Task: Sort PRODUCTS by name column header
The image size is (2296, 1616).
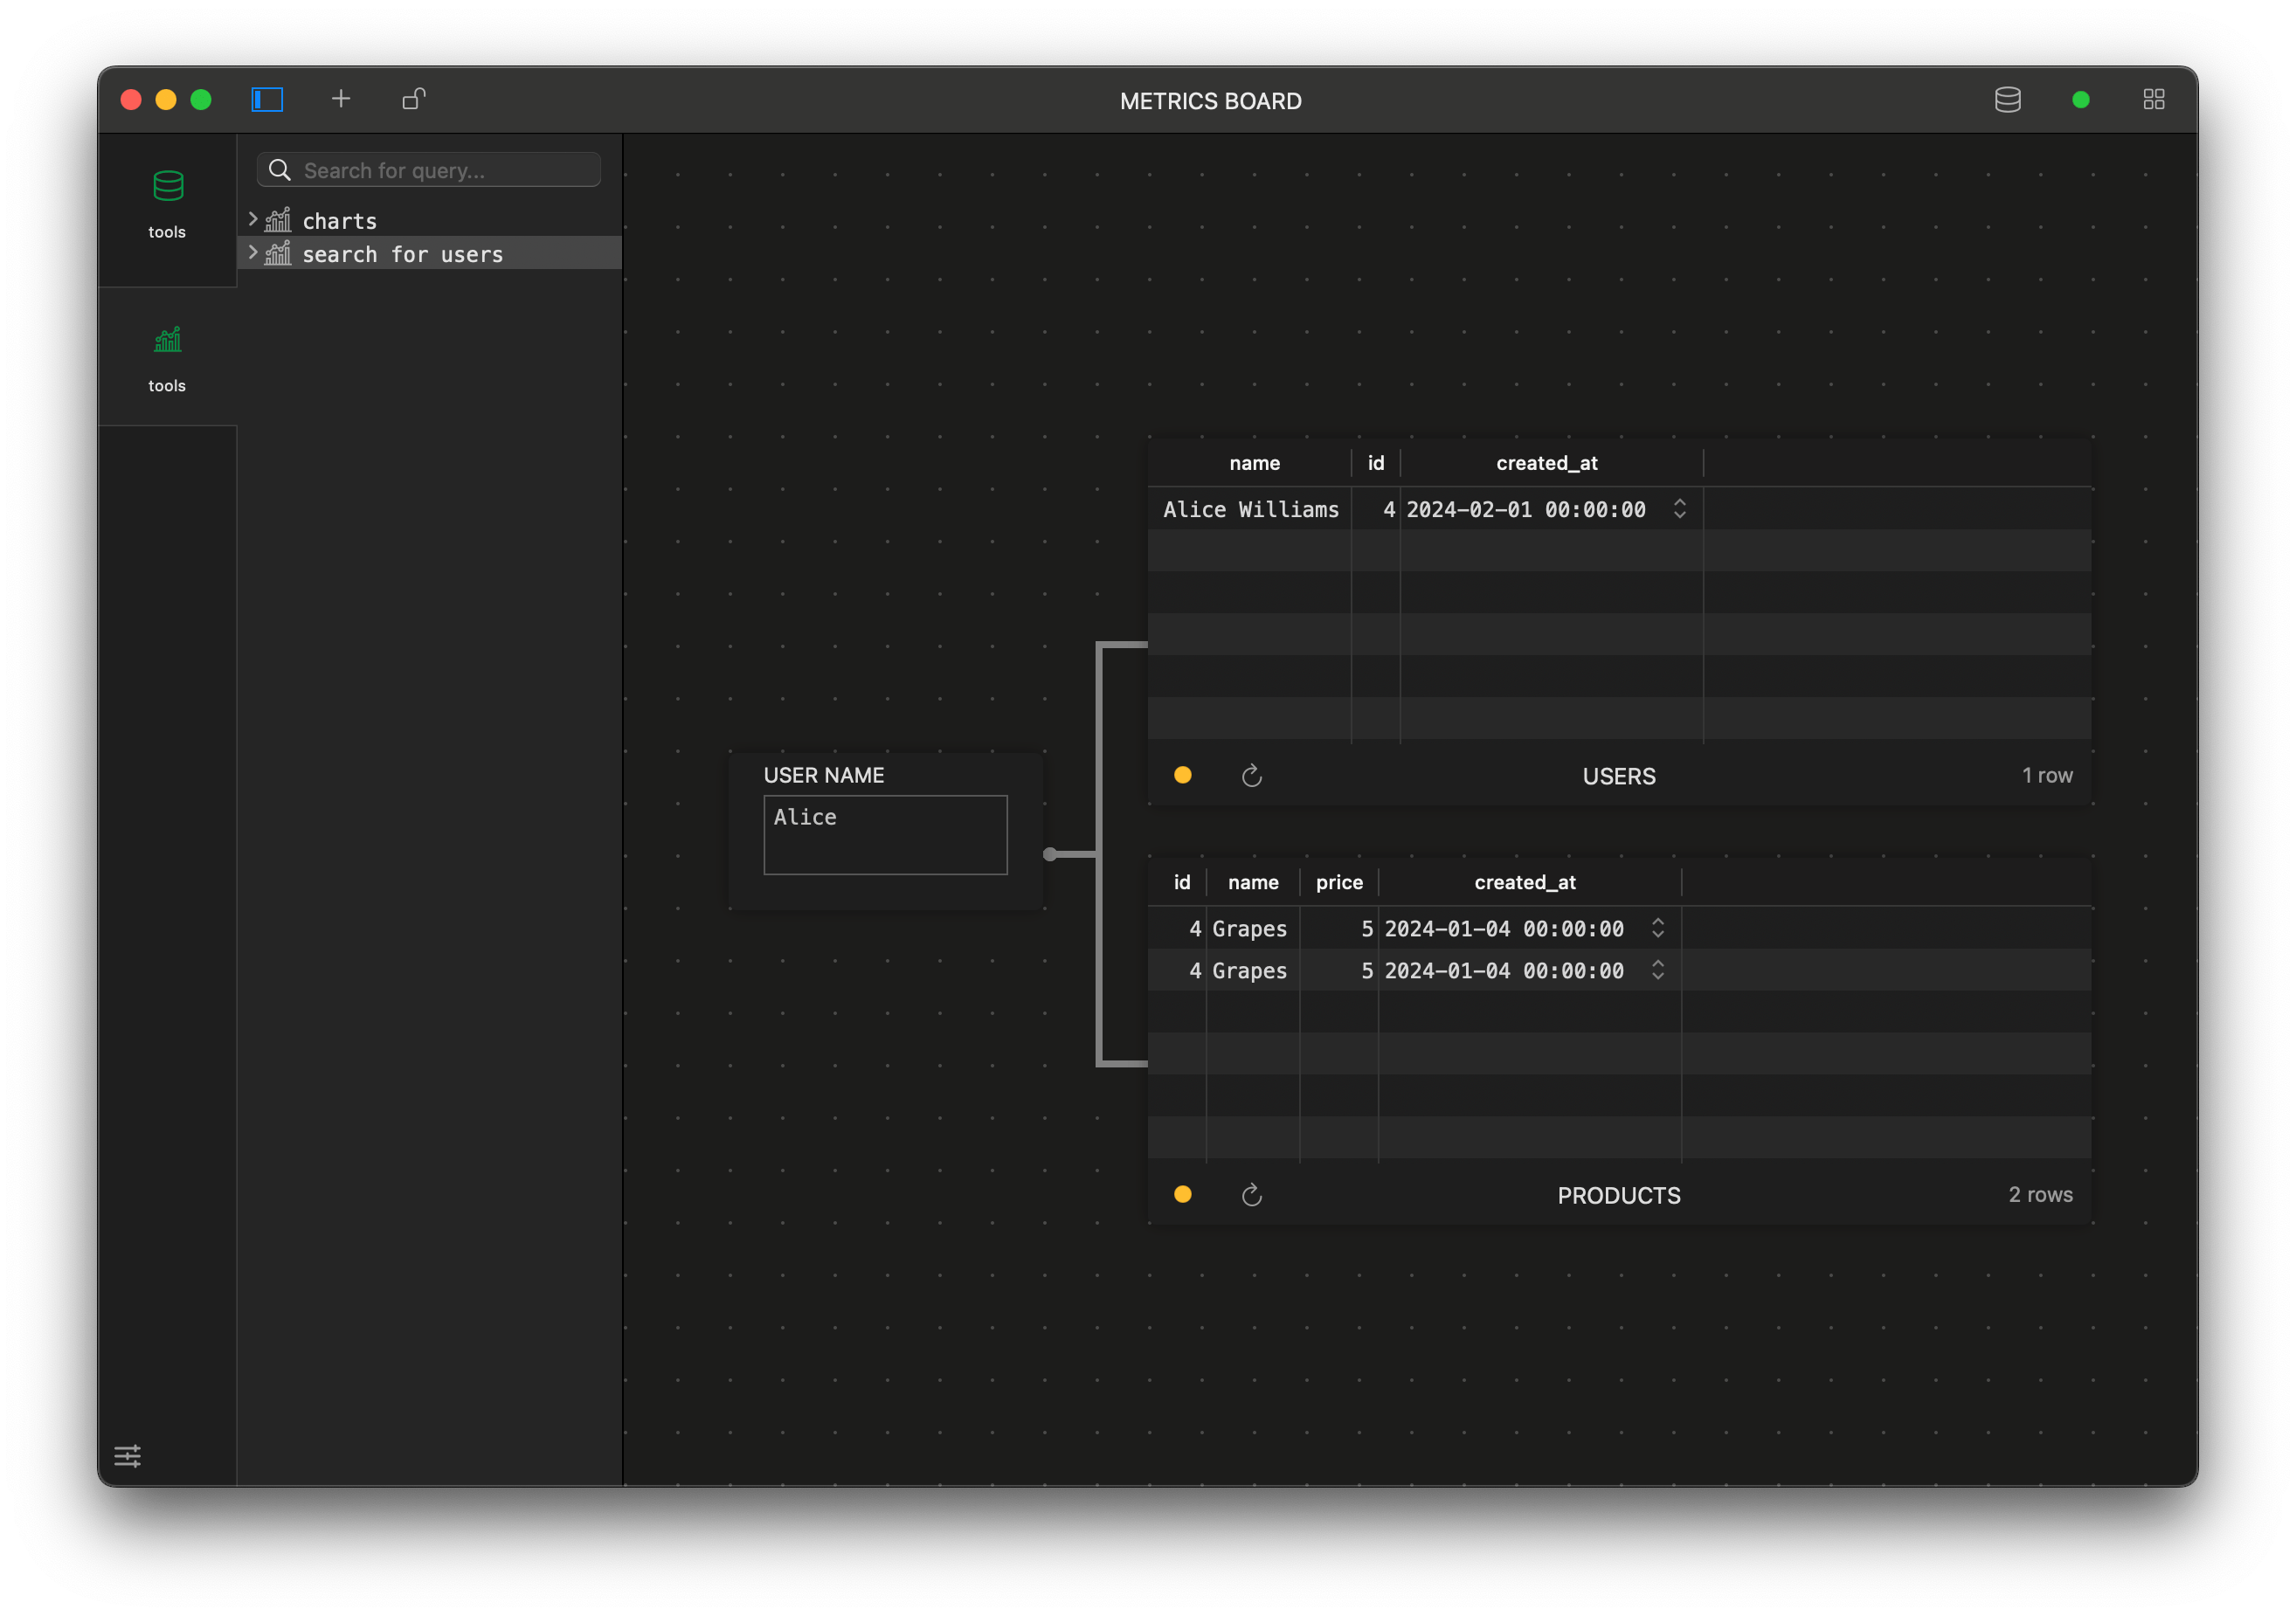Action: (1252, 881)
